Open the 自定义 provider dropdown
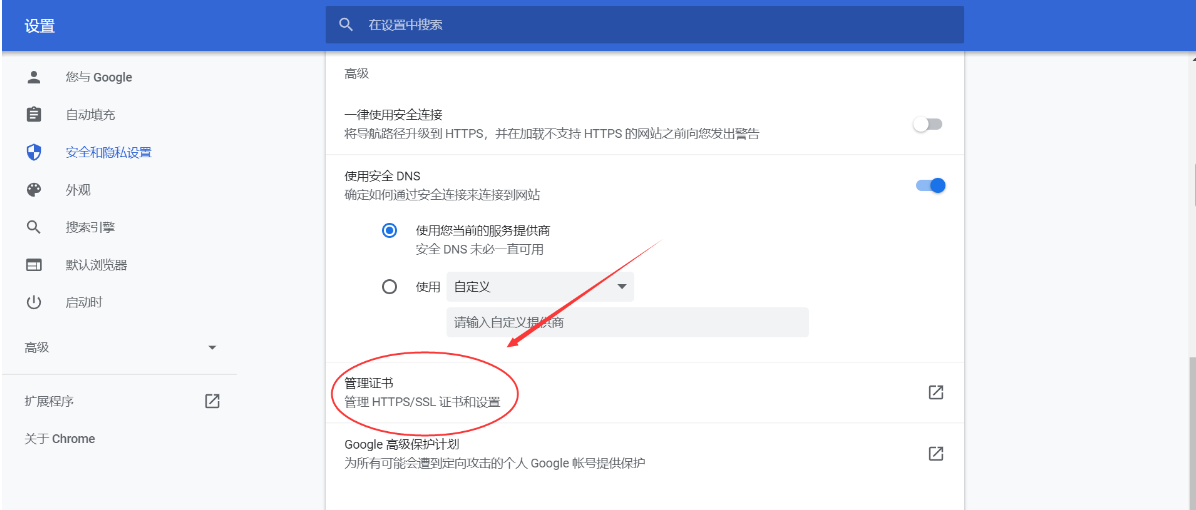Screen dimensions: 1196x510 540,287
